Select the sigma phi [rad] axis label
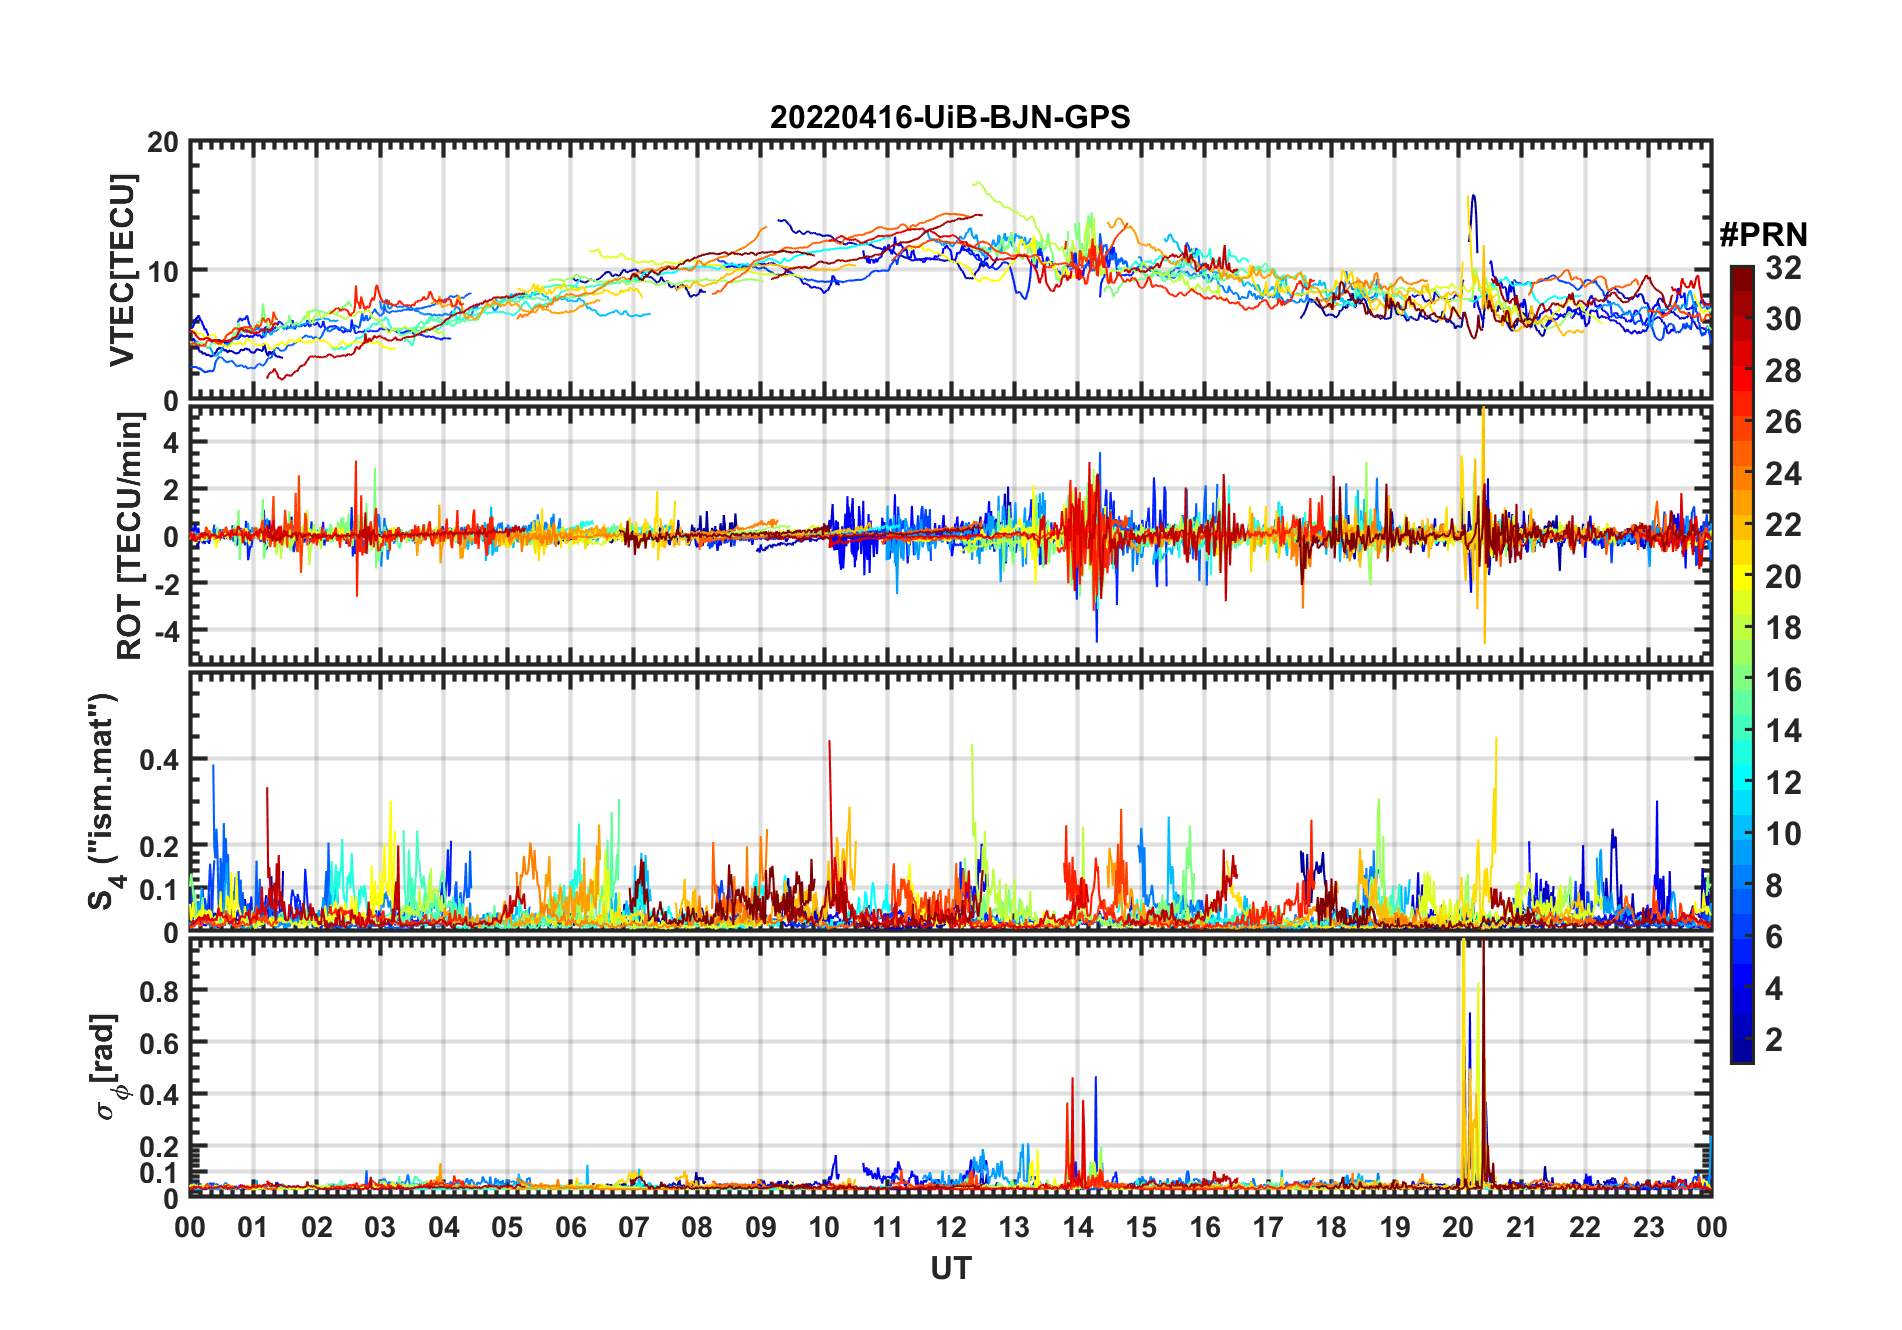Viewport: 1902px width, 1330px height. coord(107,1066)
